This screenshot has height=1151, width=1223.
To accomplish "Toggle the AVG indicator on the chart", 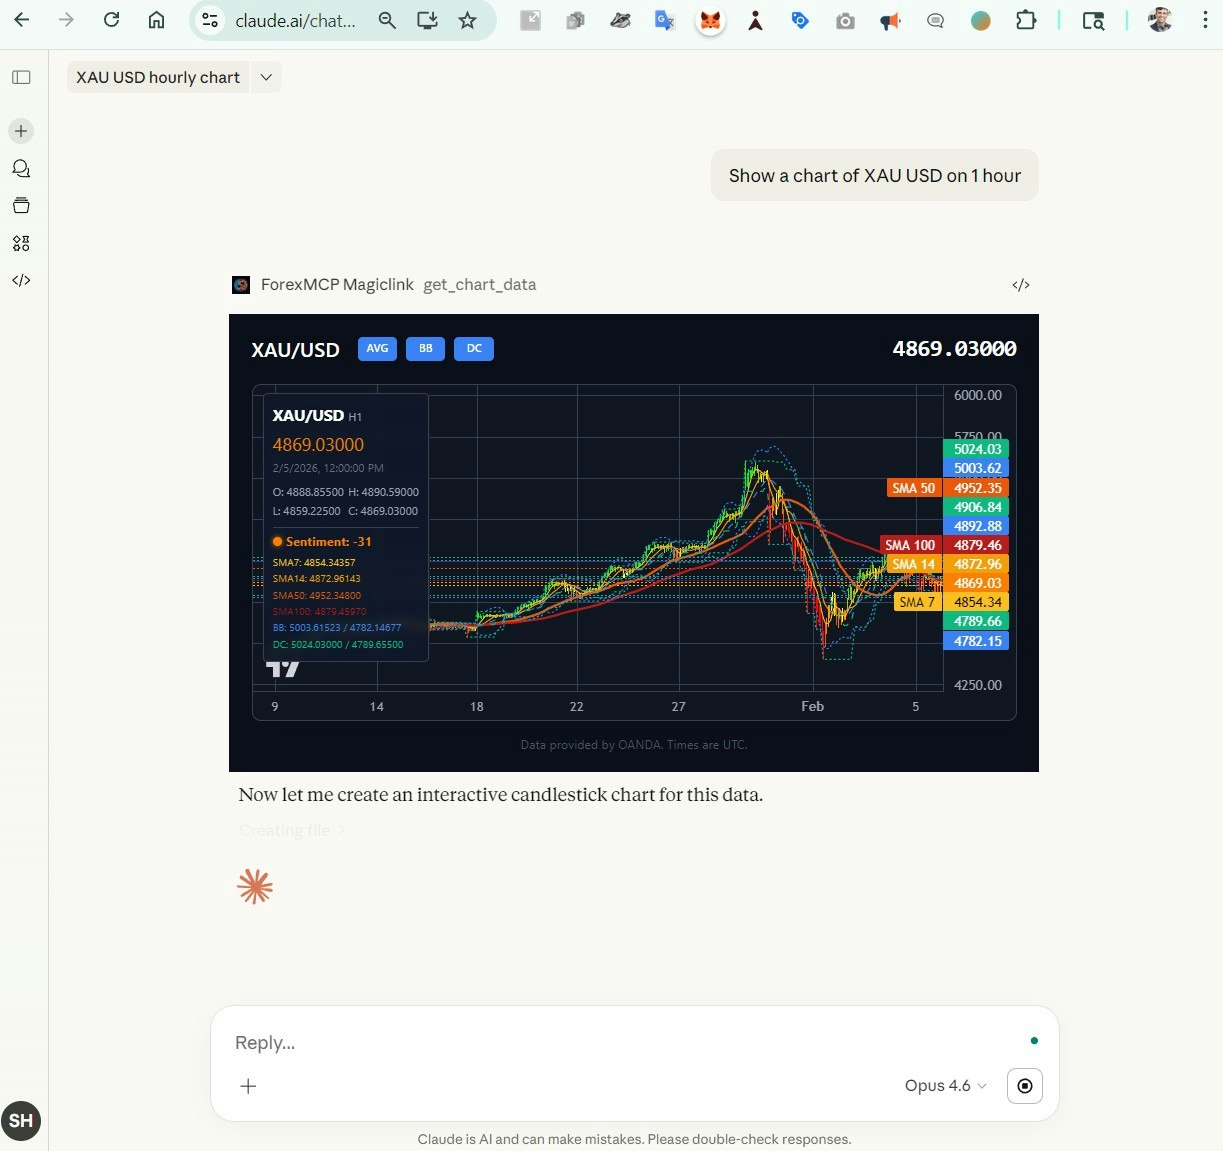I will coord(377,348).
